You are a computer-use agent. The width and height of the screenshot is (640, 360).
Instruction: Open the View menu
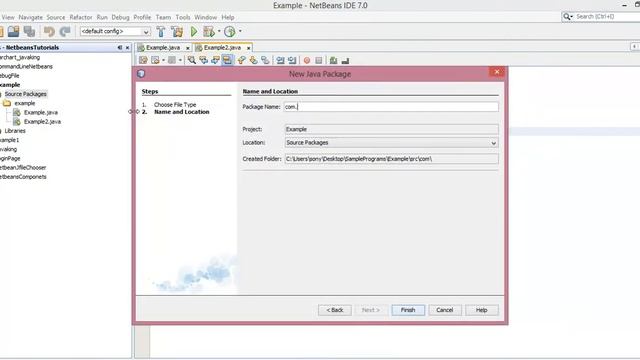tap(8, 17)
